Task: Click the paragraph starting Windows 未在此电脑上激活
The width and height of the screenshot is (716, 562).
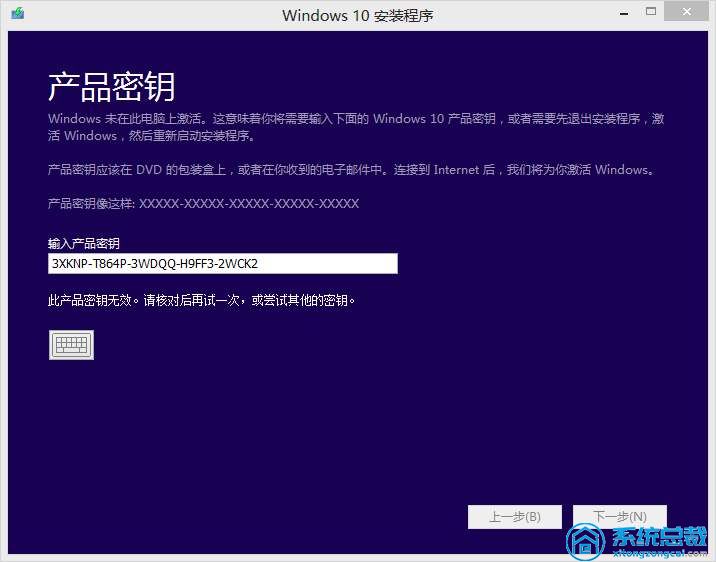Action: [x=356, y=127]
